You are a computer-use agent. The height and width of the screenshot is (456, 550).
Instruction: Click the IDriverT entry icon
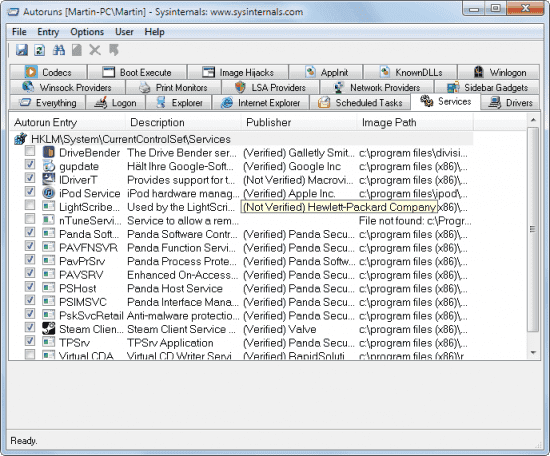(49, 179)
